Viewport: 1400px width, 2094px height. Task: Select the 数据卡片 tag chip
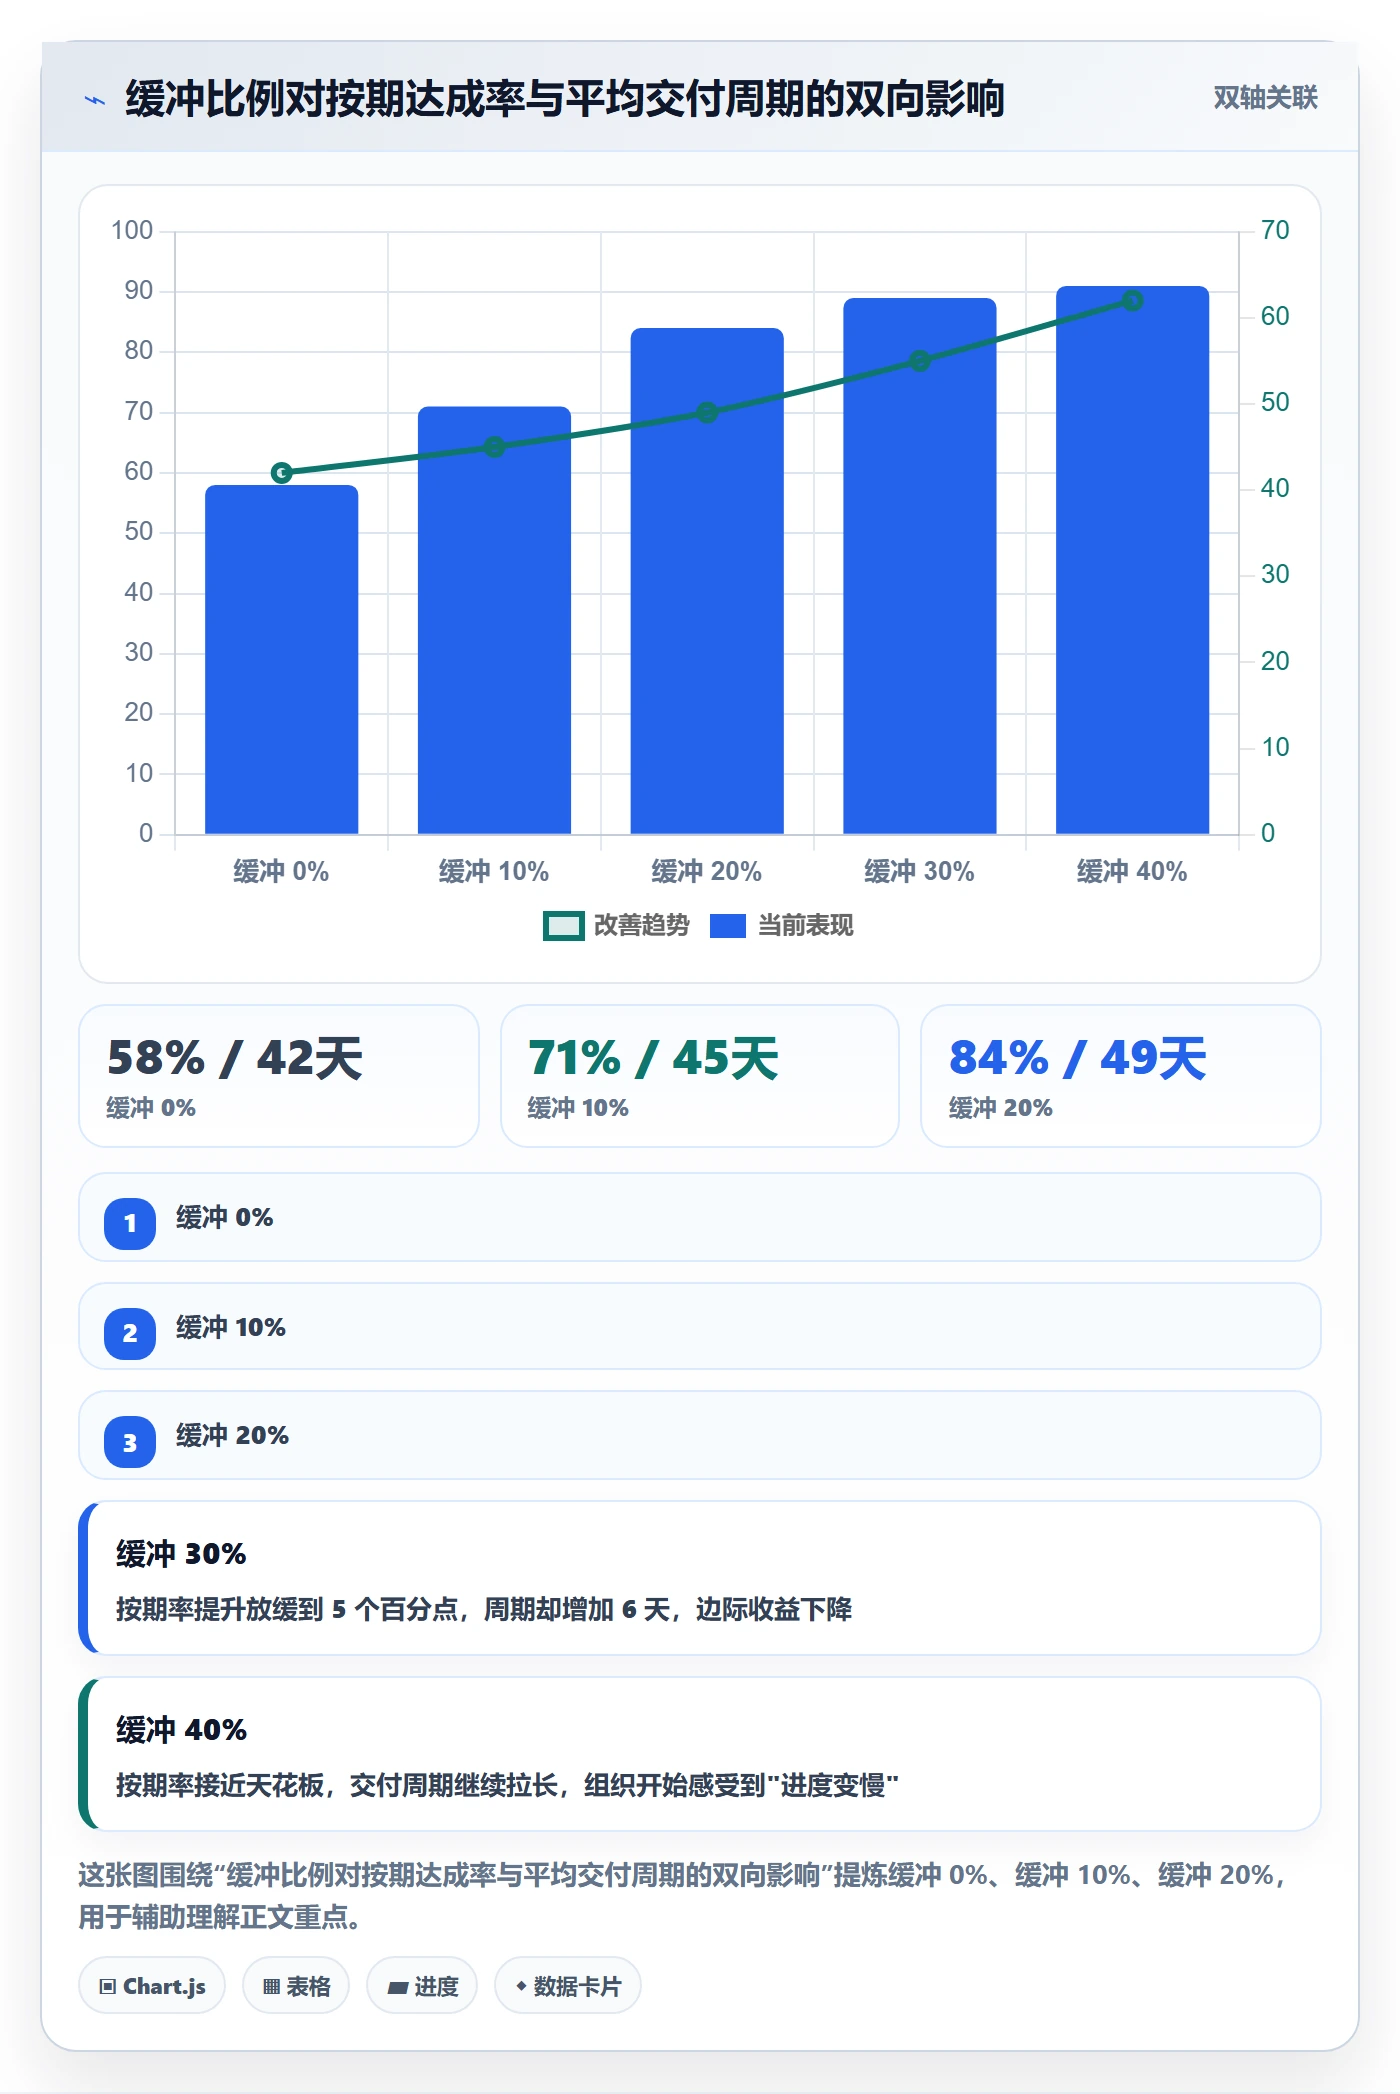568,1986
